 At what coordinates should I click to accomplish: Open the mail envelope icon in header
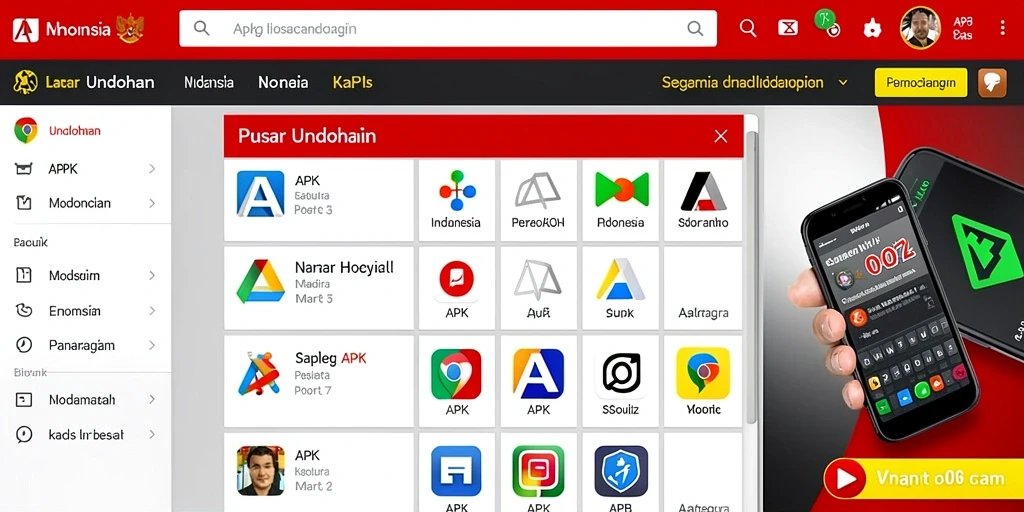pos(788,28)
